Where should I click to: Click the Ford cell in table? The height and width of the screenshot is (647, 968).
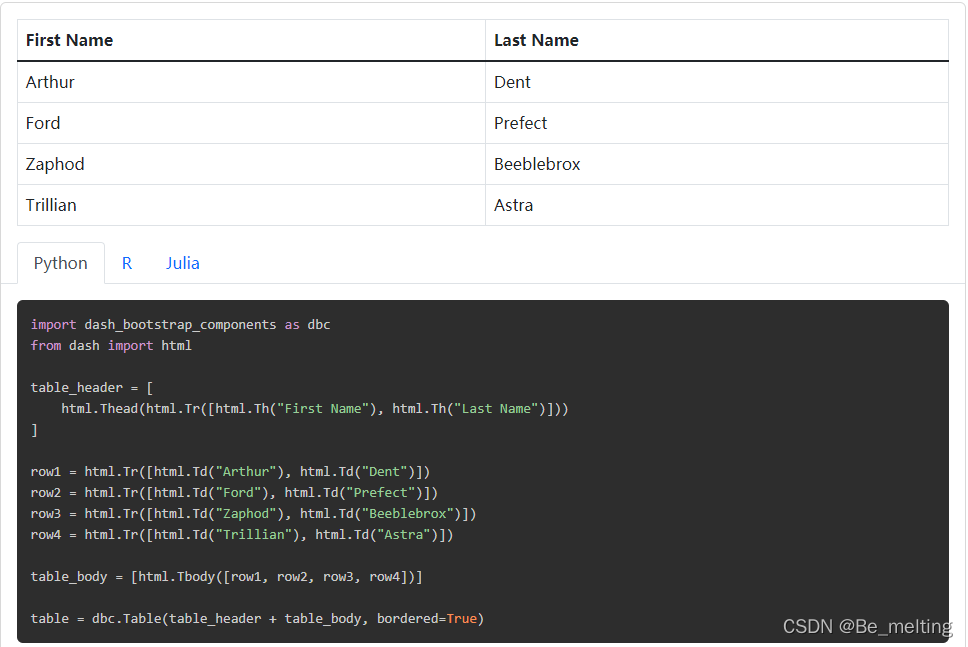pyautogui.click(x=251, y=123)
